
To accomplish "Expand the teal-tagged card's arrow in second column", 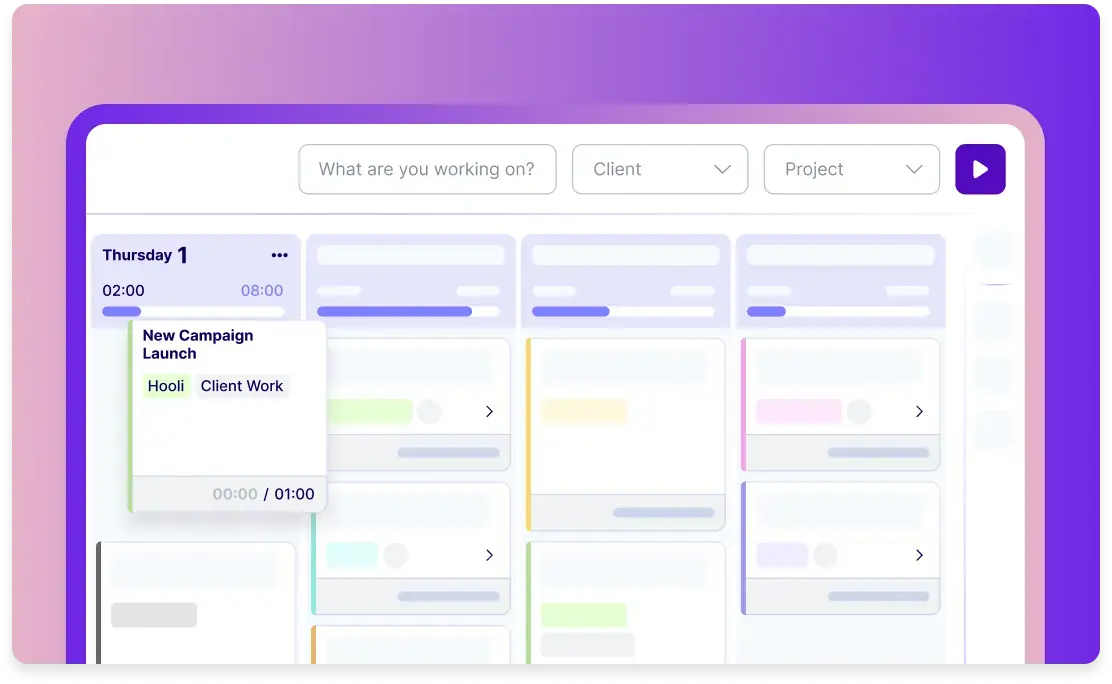I will (x=489, y=555).
